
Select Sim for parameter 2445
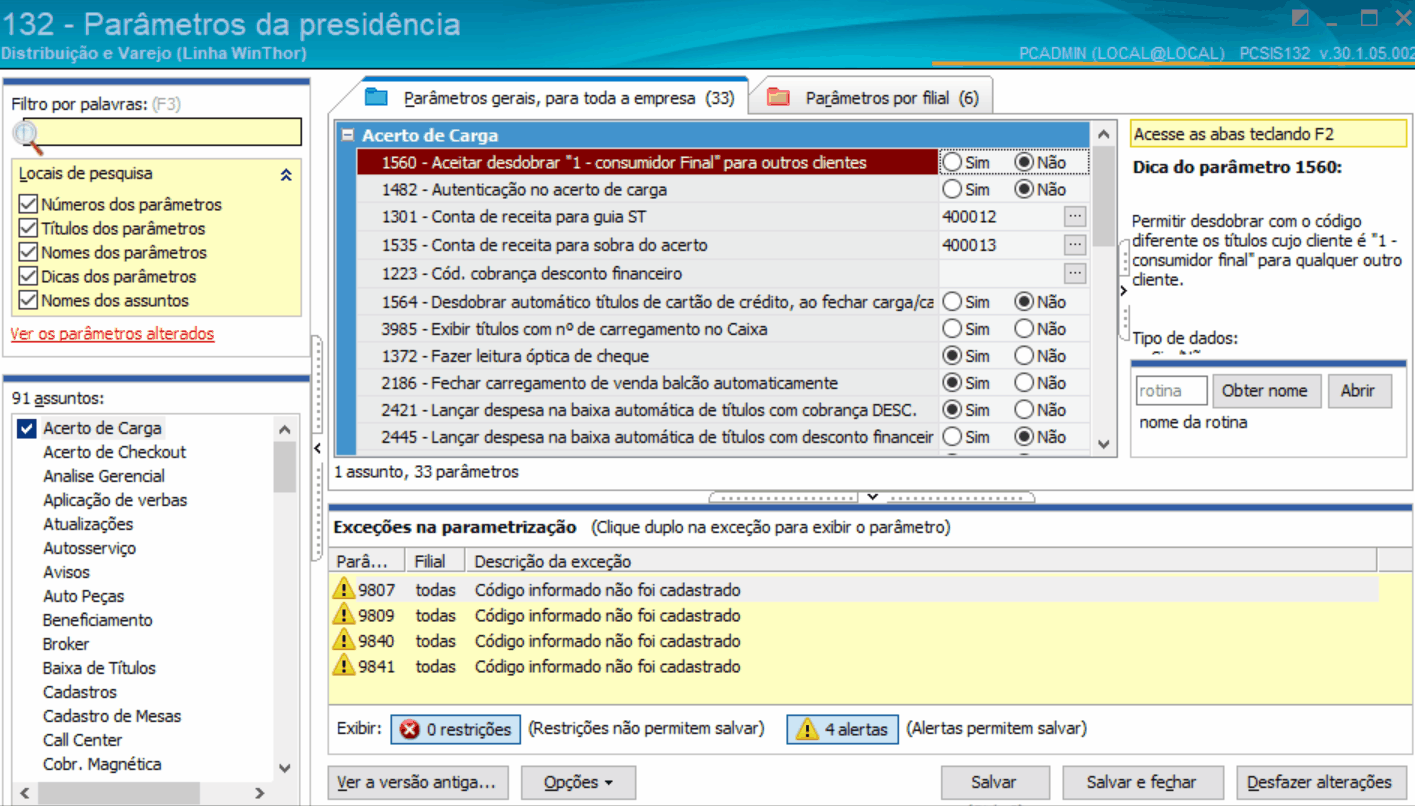coord(953,436)
